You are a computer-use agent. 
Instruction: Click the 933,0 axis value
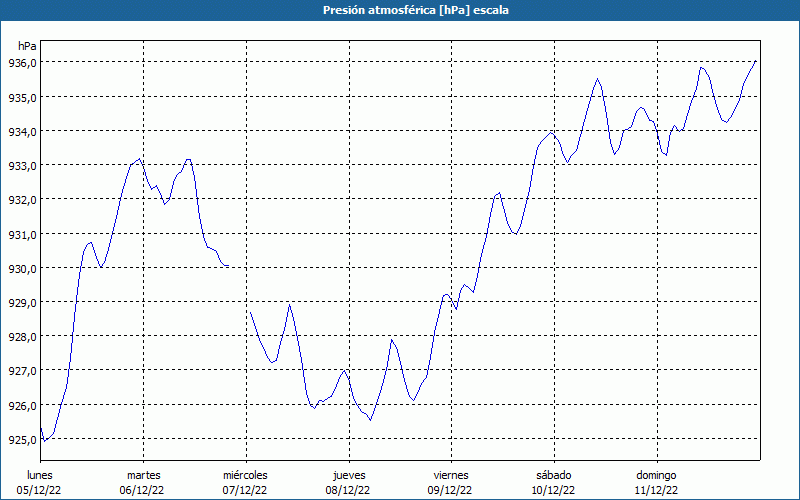[22, 166]
